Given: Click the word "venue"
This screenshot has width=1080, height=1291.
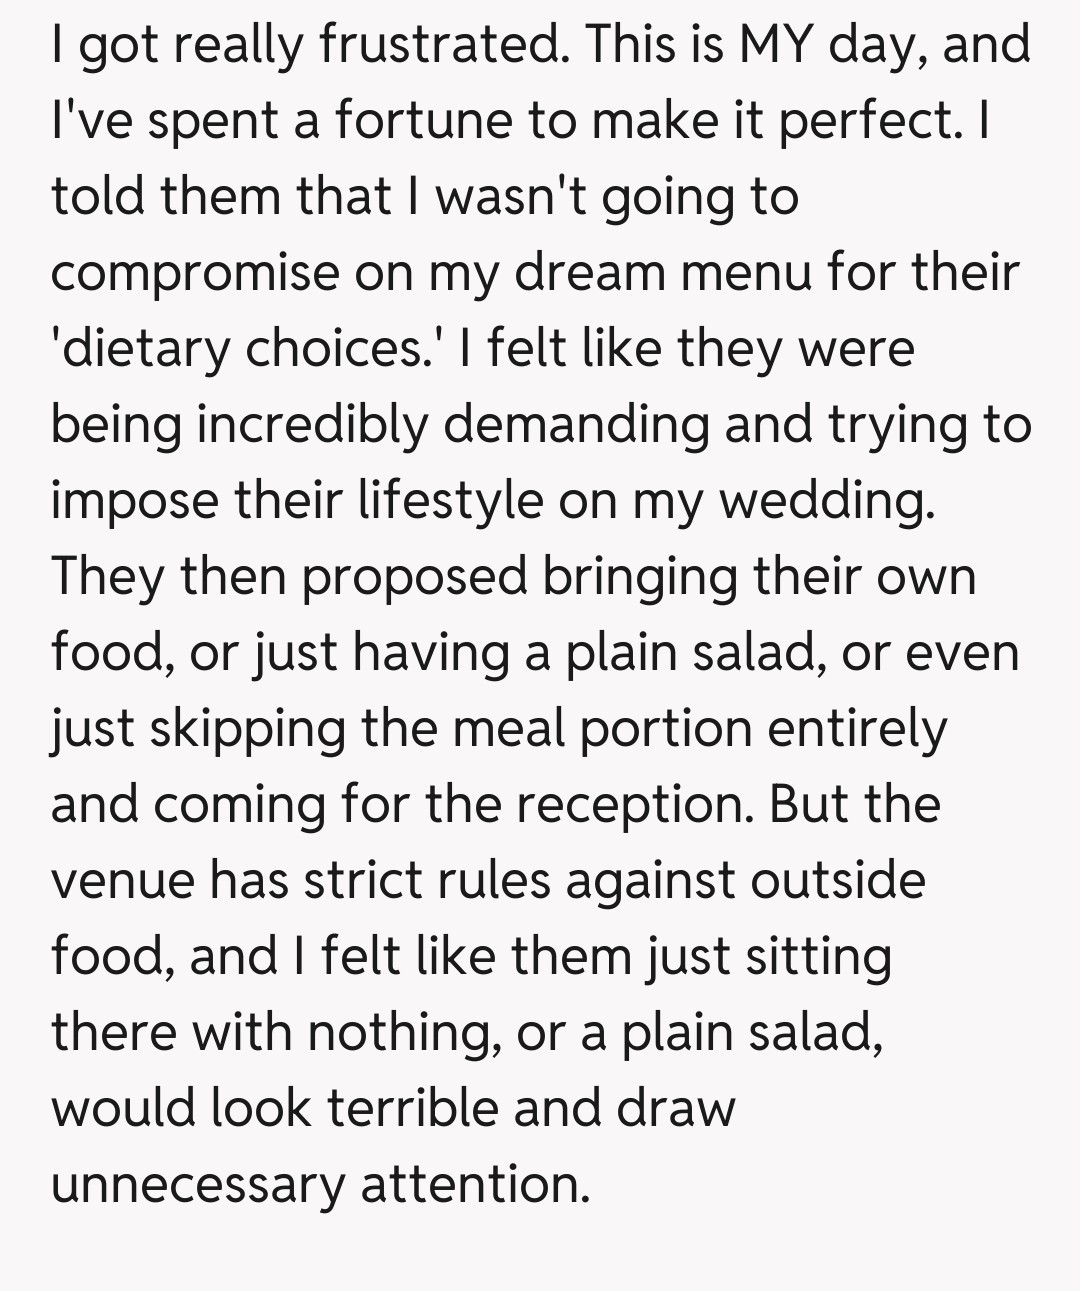Looking at the screenshot, I should (122, 881).
